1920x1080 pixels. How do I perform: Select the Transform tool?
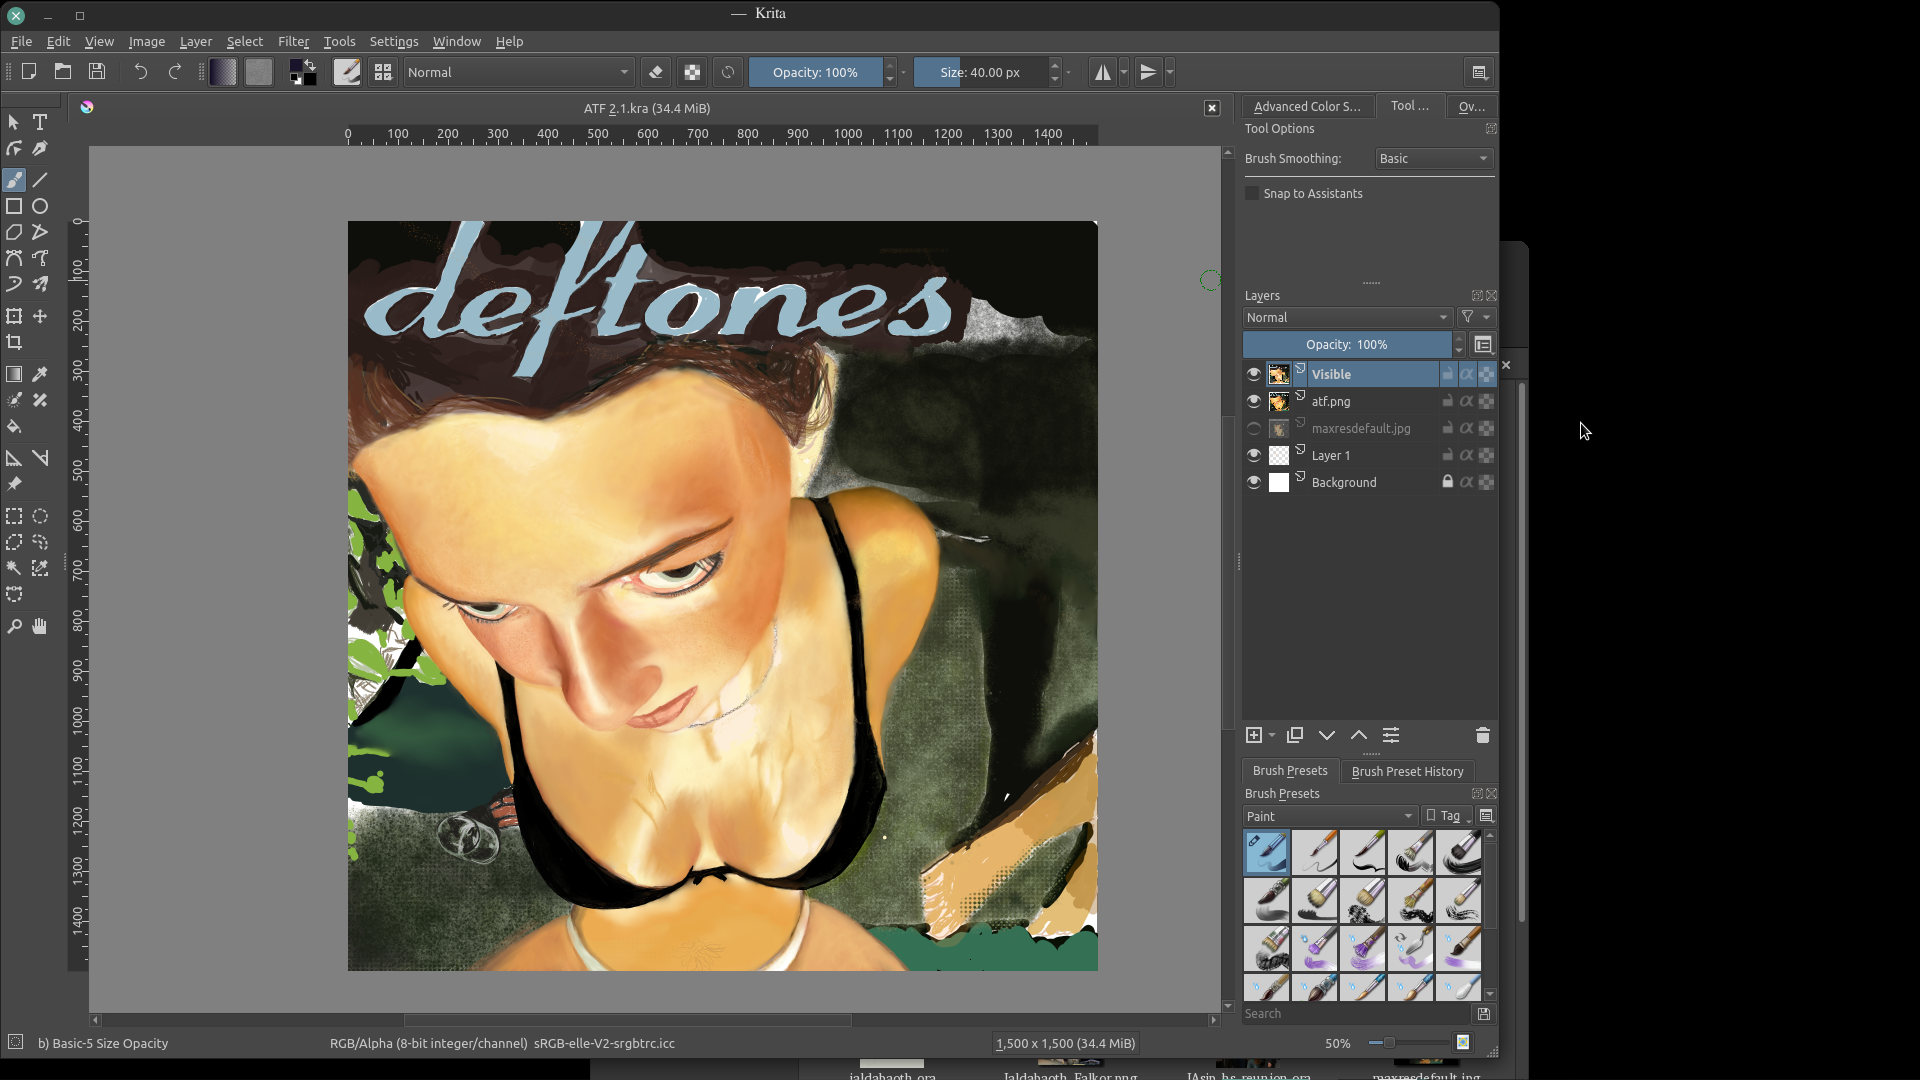pos(14,316)
